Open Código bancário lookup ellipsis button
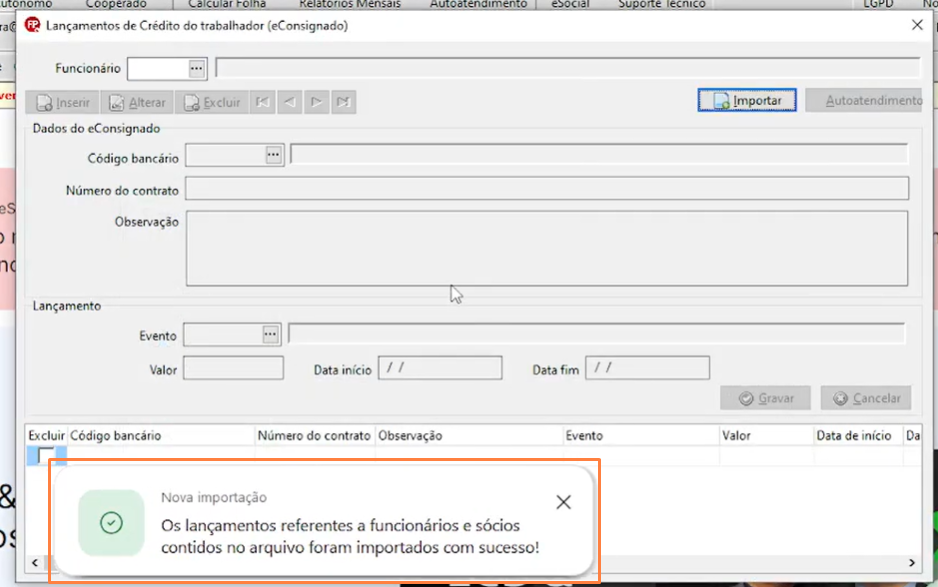938x587 pixels. [273, 155]
